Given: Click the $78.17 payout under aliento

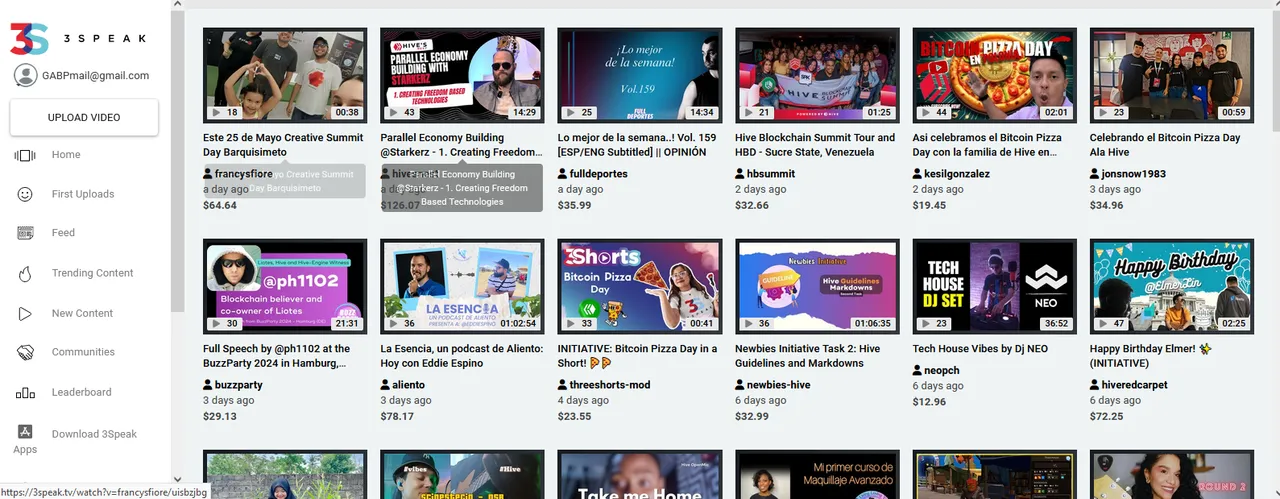Looking at the screenshot, I should (x=397, y=416).
